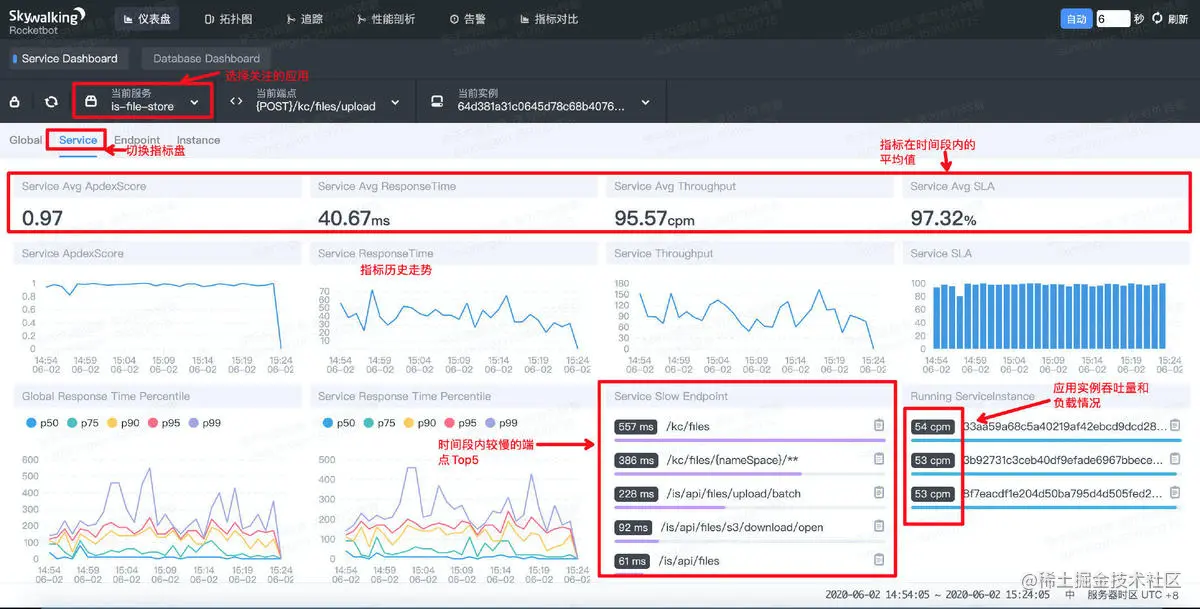Toggle the 自动 auto-refresh button
1200x609 pixels.
(1076, 19)
